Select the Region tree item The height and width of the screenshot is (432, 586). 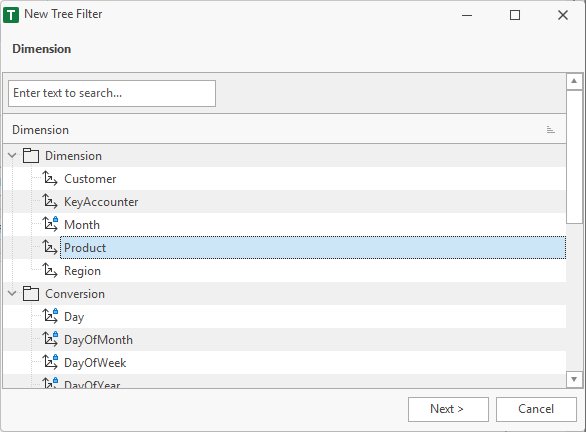pyautogui.click(x=82, y=271)
